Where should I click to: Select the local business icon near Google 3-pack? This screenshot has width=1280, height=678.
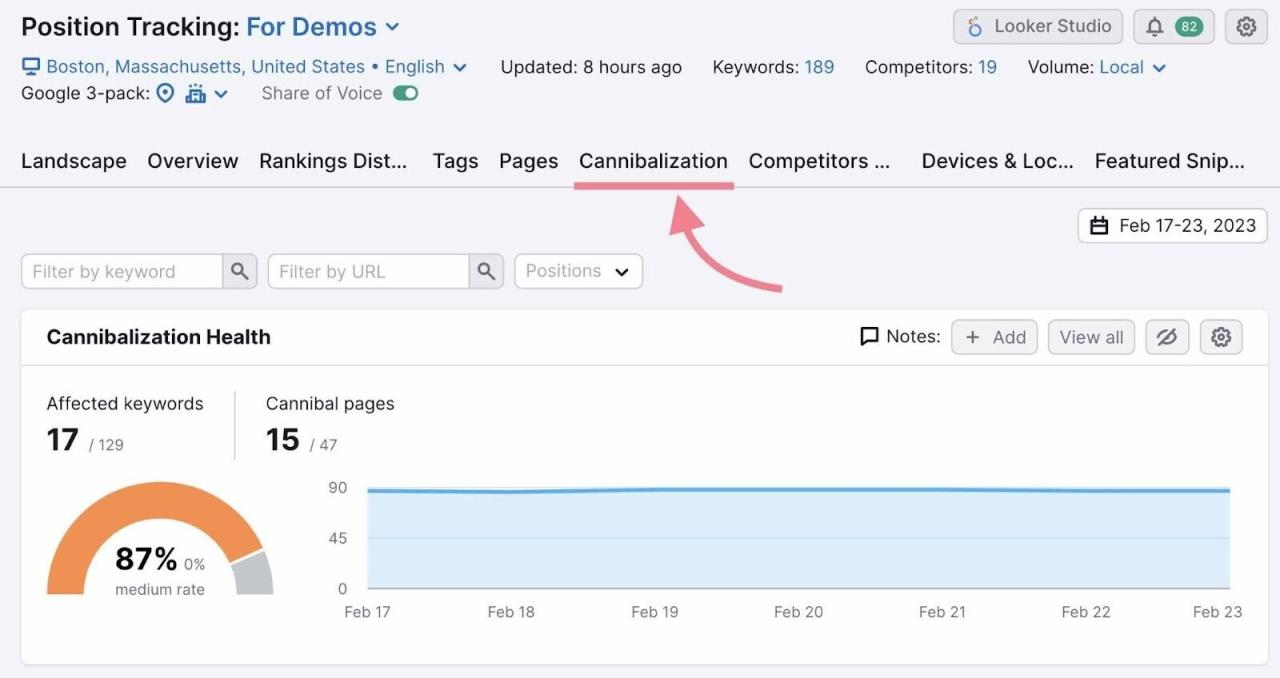coord(196,93)
